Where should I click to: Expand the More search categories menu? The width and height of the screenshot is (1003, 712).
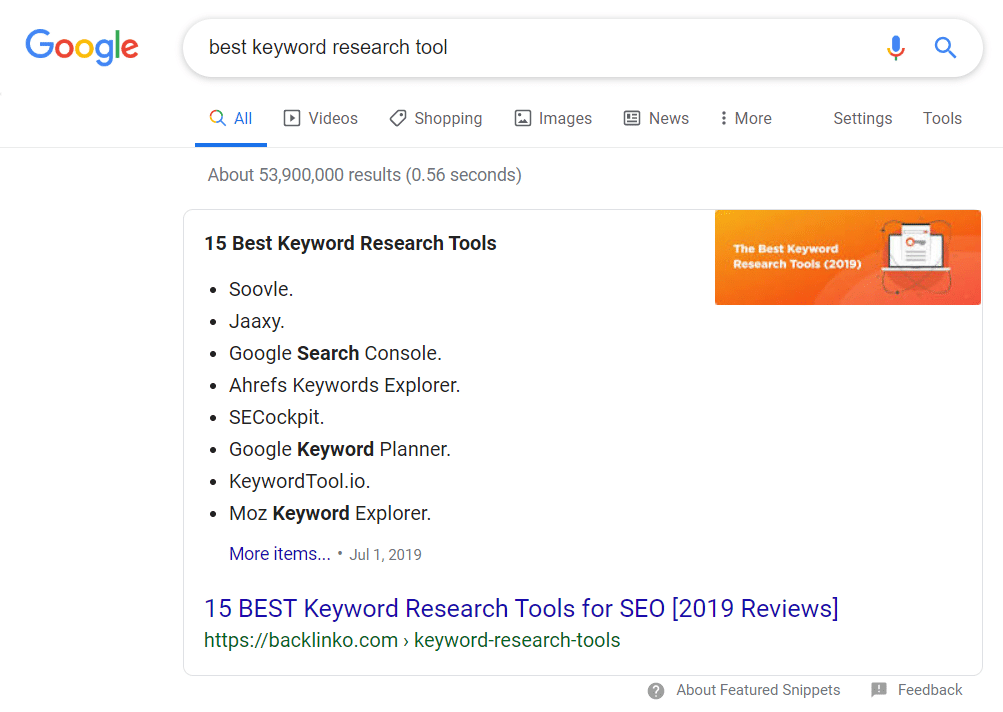point(745,118)
